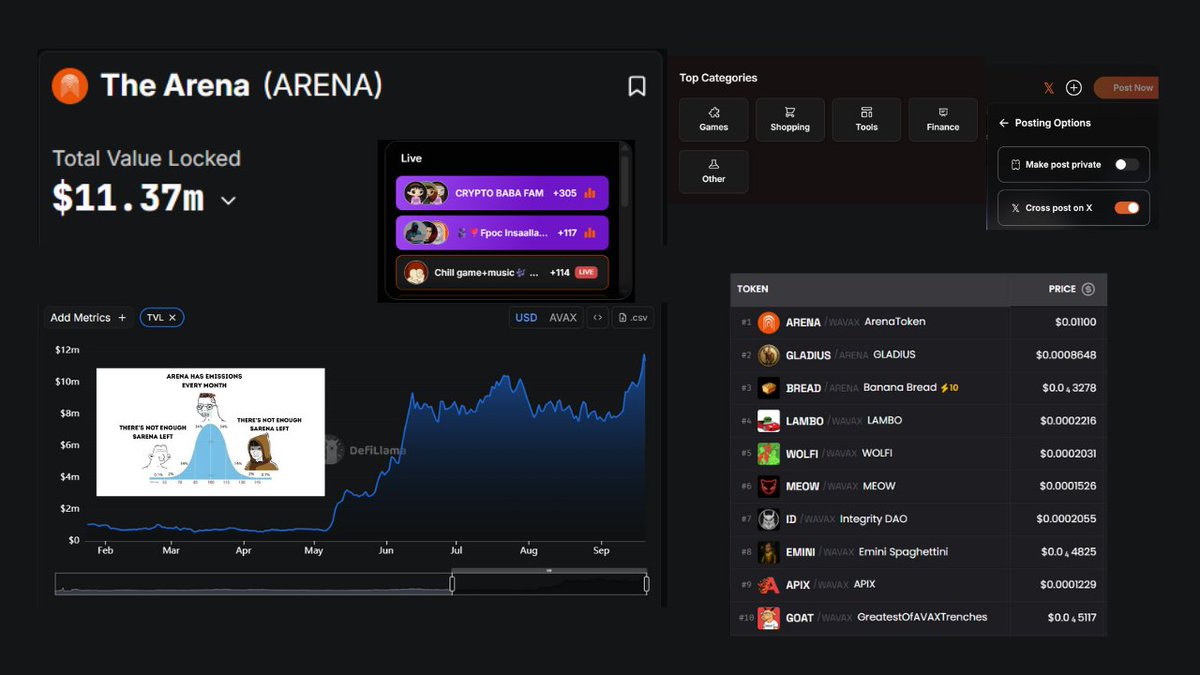Click the LIVE badge on Chill game+music

586,272
